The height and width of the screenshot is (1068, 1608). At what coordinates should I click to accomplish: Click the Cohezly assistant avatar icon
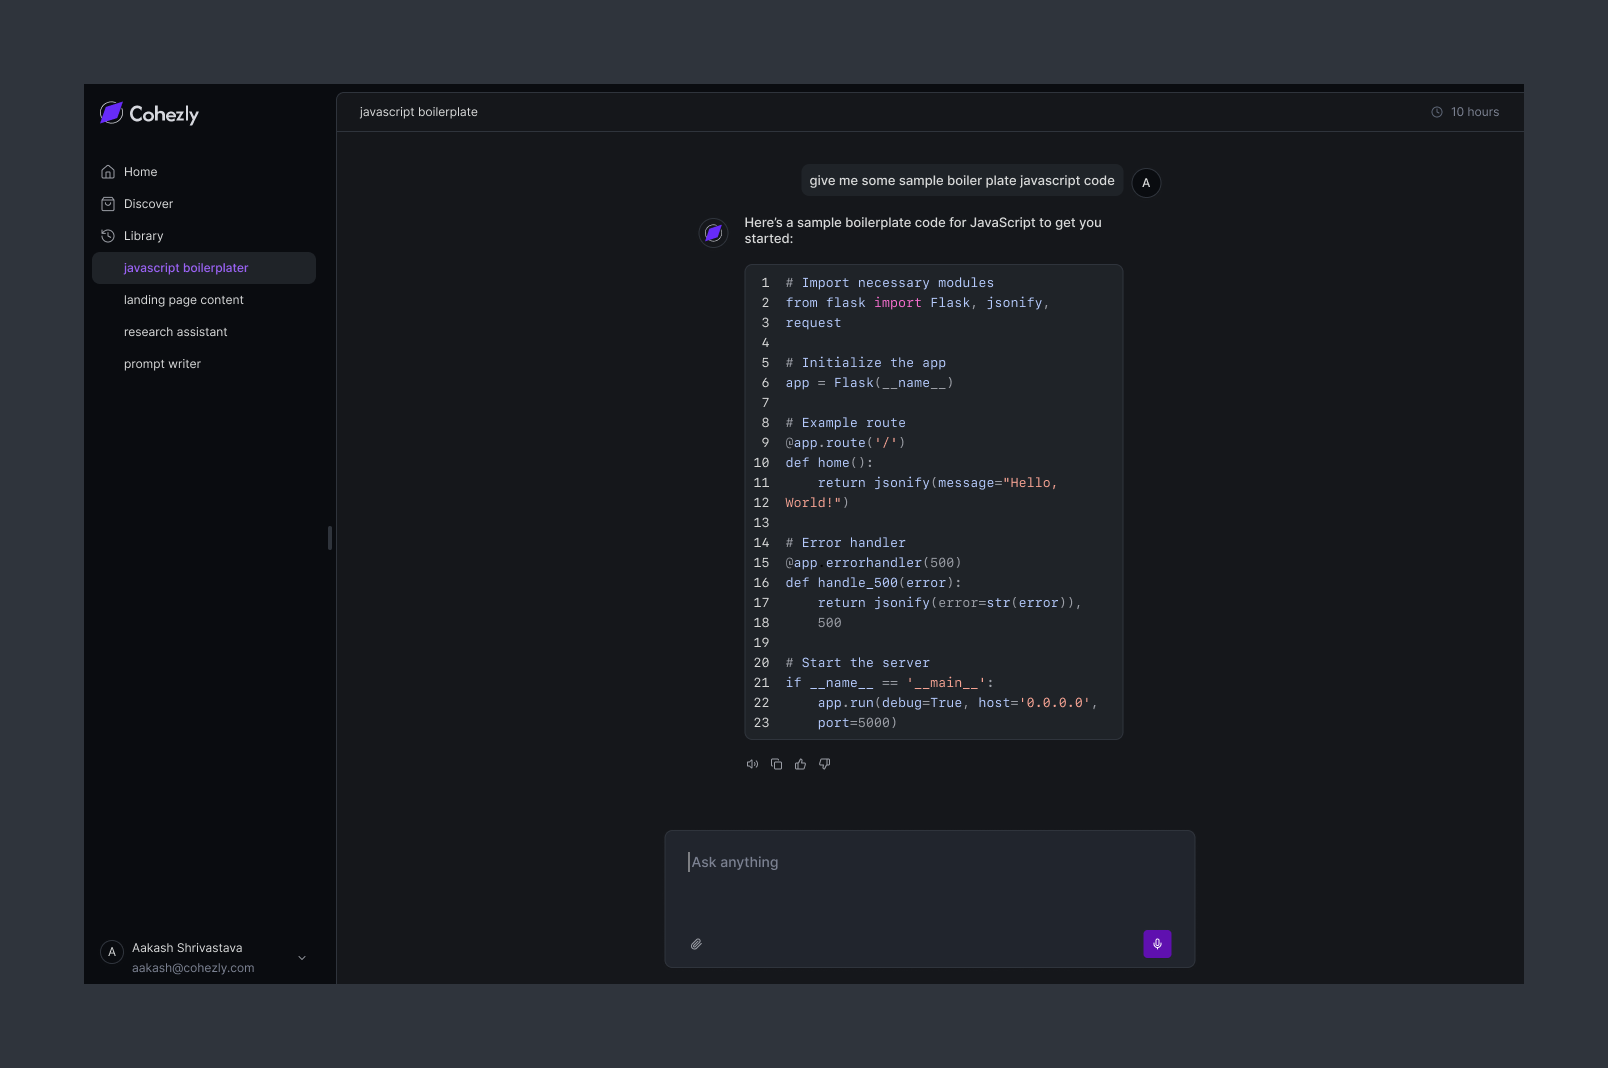[713, 233]
